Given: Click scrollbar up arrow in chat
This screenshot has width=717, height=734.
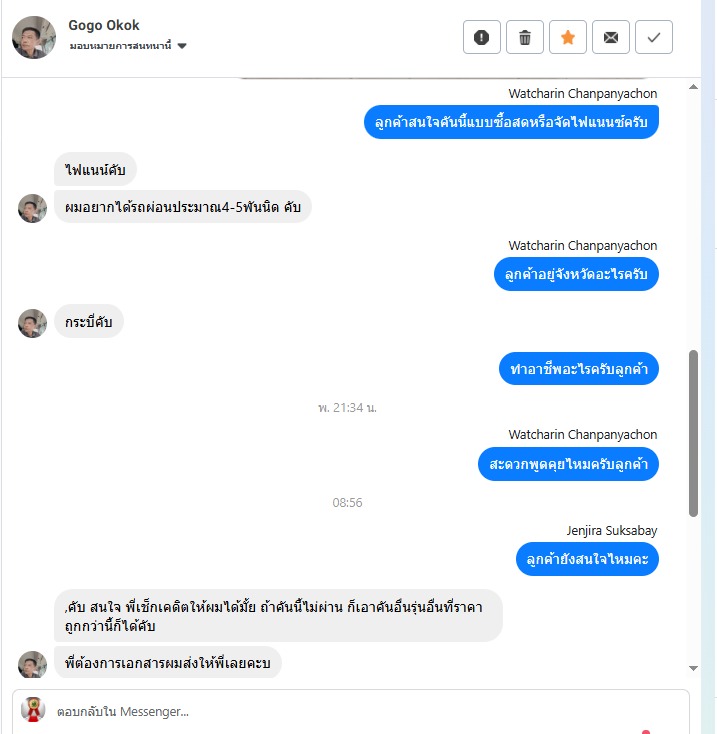Looking at the screenshot, I should [x=694, y=87].
